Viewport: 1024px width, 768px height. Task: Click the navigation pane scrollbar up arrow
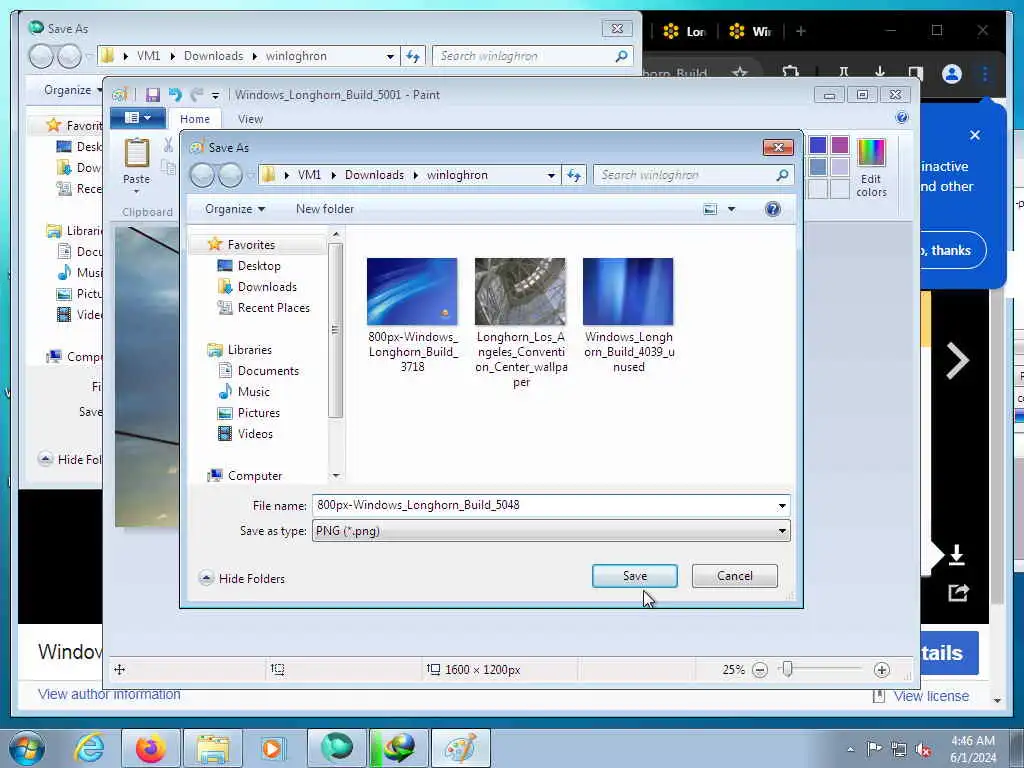[336, 234]
